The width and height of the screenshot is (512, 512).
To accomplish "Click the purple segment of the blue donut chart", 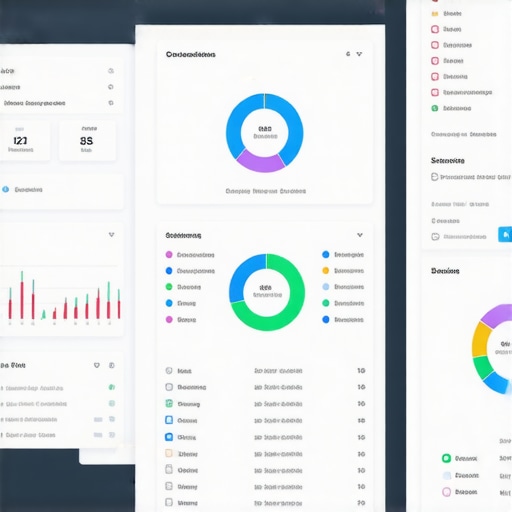I will (x=261, y=163).
